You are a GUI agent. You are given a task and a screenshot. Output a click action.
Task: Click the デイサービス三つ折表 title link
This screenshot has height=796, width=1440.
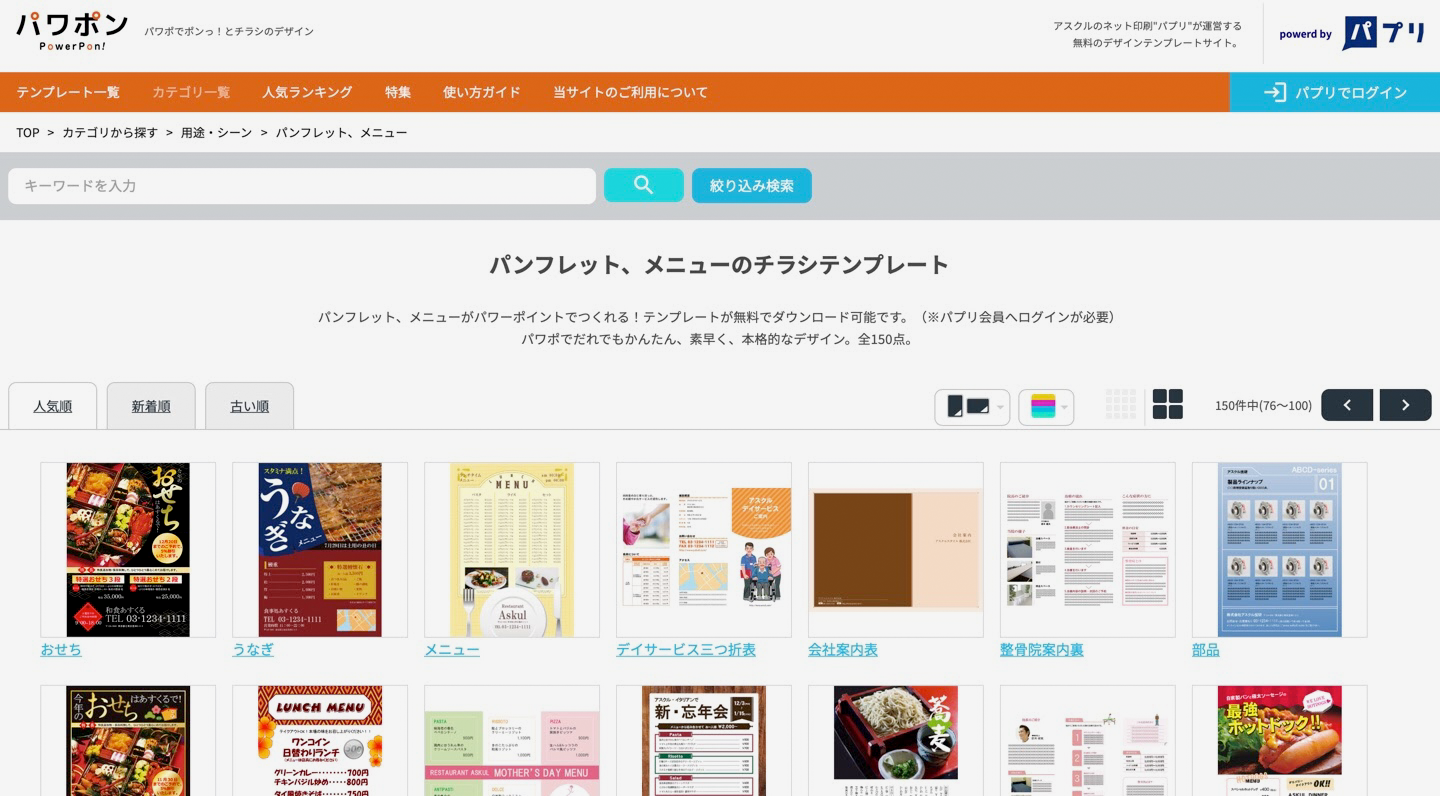686,649
